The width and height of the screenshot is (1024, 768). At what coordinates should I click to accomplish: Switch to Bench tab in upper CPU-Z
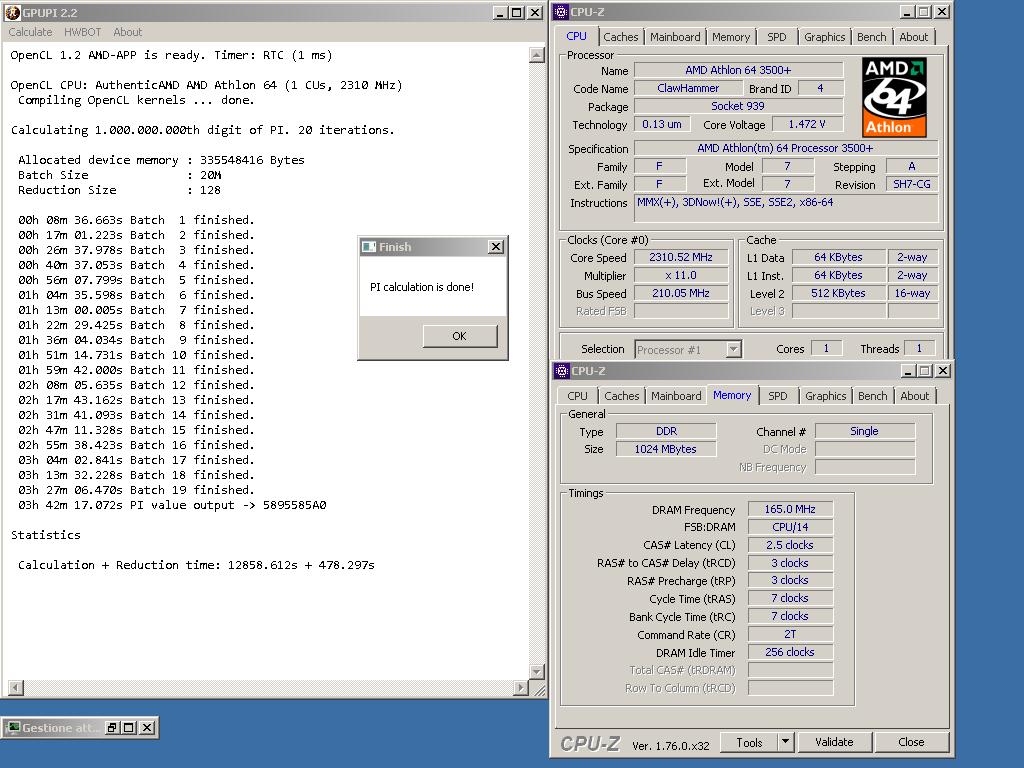point(872,37)
